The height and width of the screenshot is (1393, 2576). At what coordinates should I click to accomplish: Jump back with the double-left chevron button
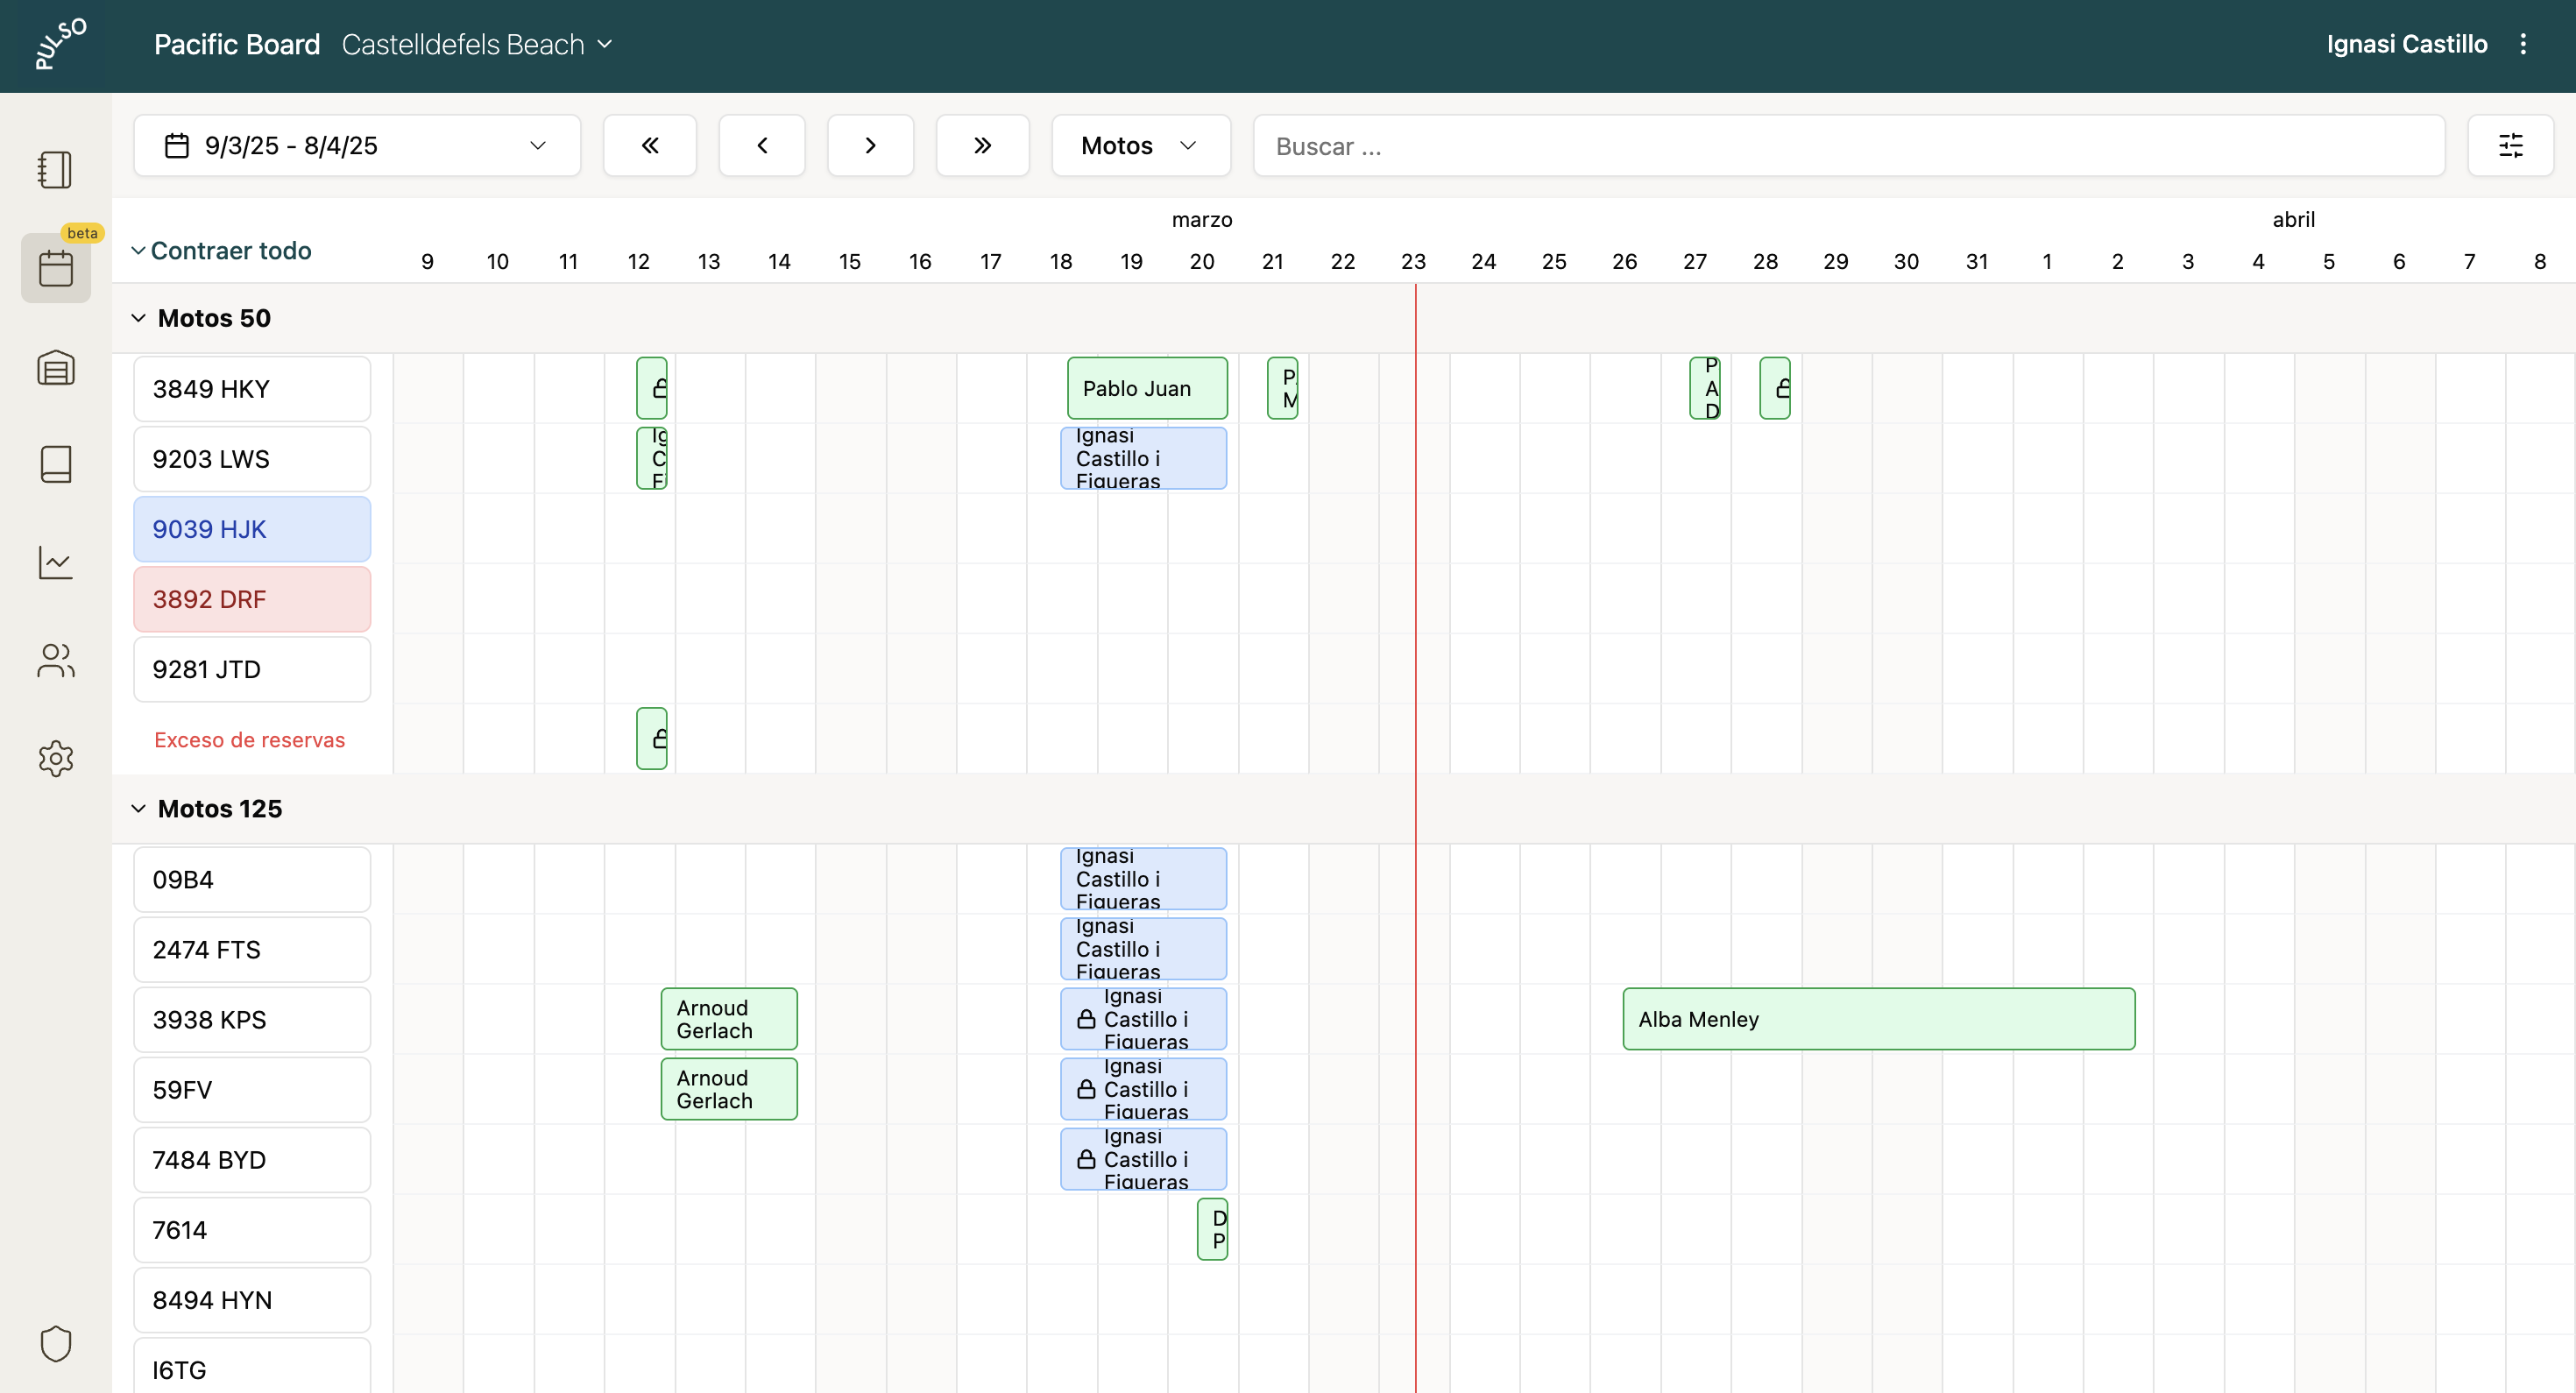click(x=650, y=145)
